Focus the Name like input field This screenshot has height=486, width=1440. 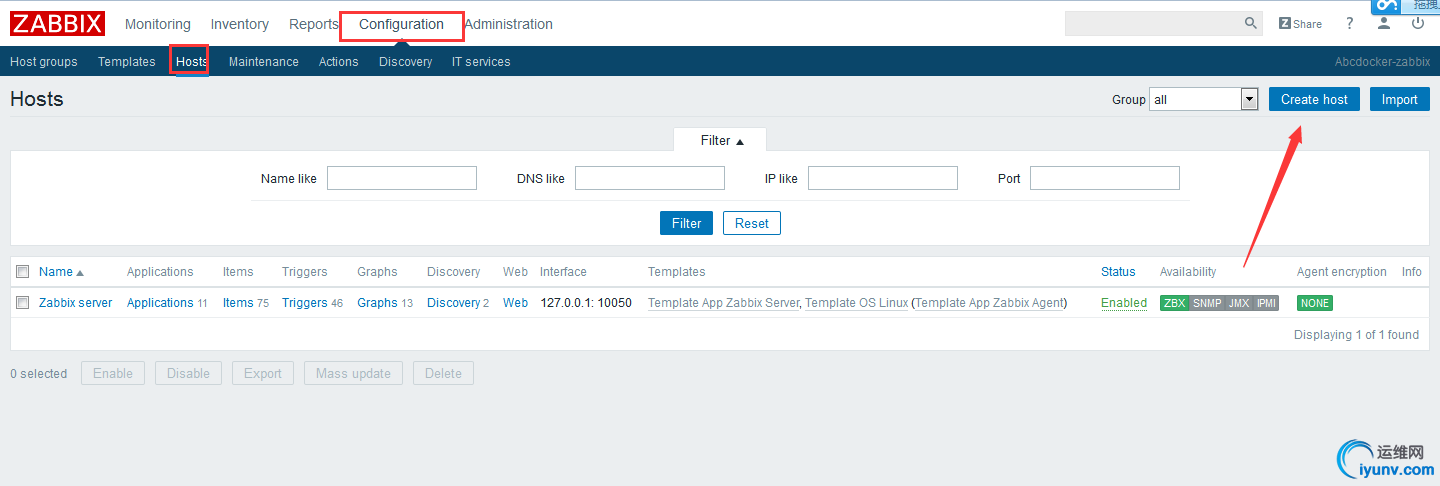click(402, 178)
